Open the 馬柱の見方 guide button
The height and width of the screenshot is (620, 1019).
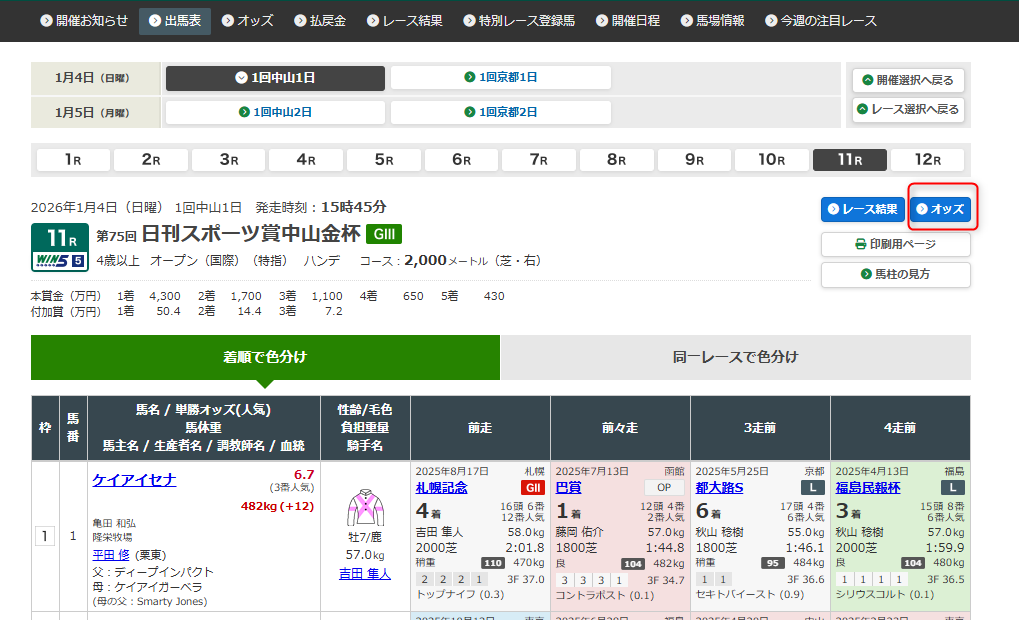coord(895,274)
